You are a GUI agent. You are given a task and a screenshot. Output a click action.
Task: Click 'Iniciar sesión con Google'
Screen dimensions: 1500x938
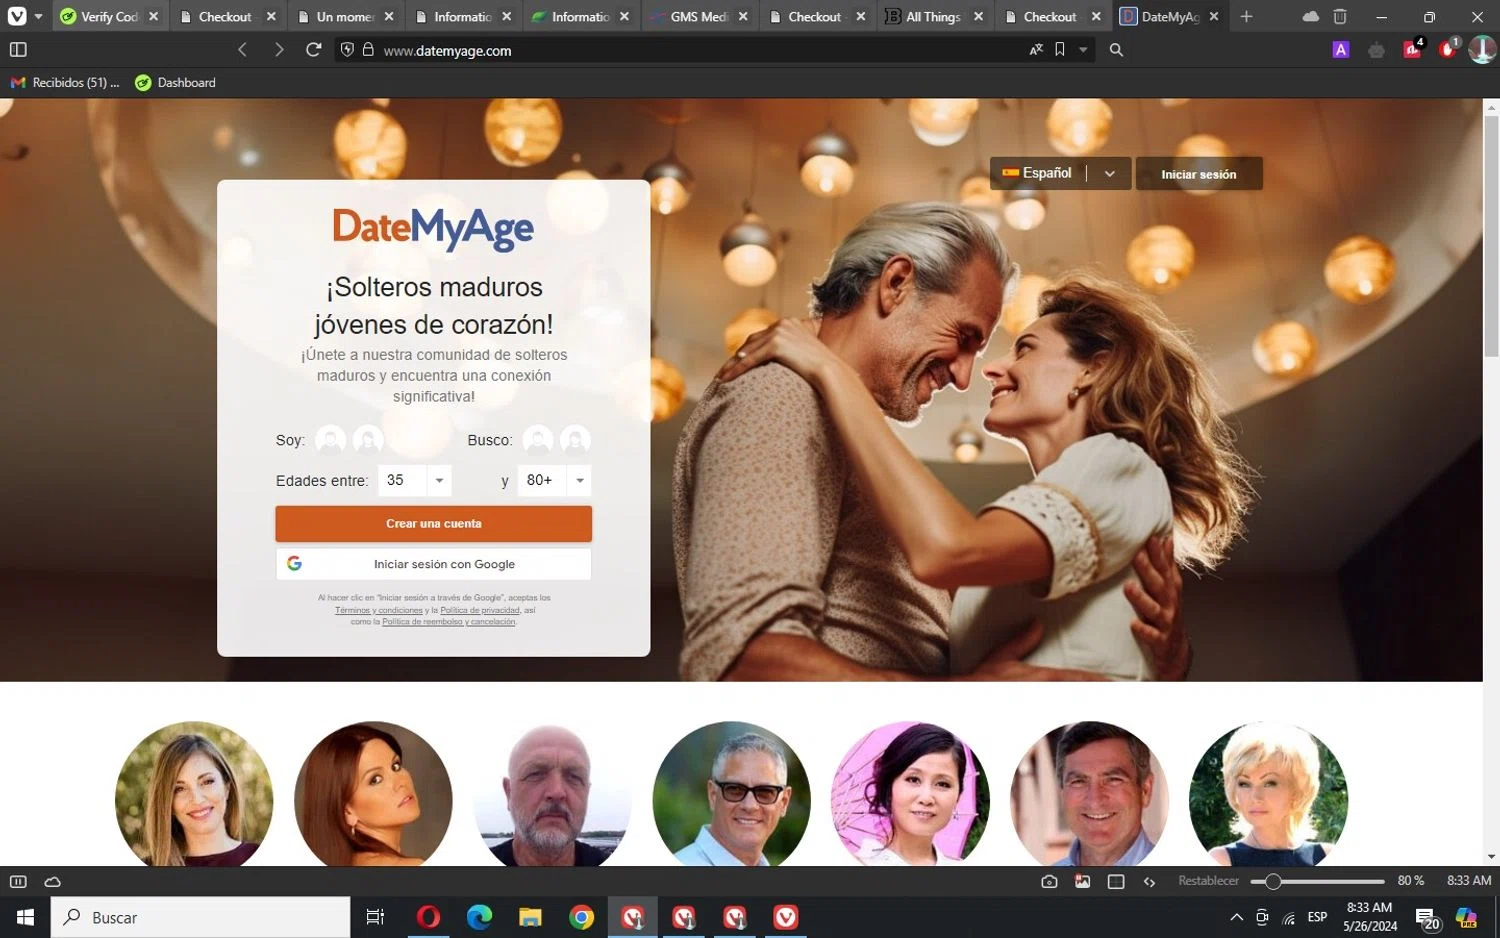click(434, 564)
